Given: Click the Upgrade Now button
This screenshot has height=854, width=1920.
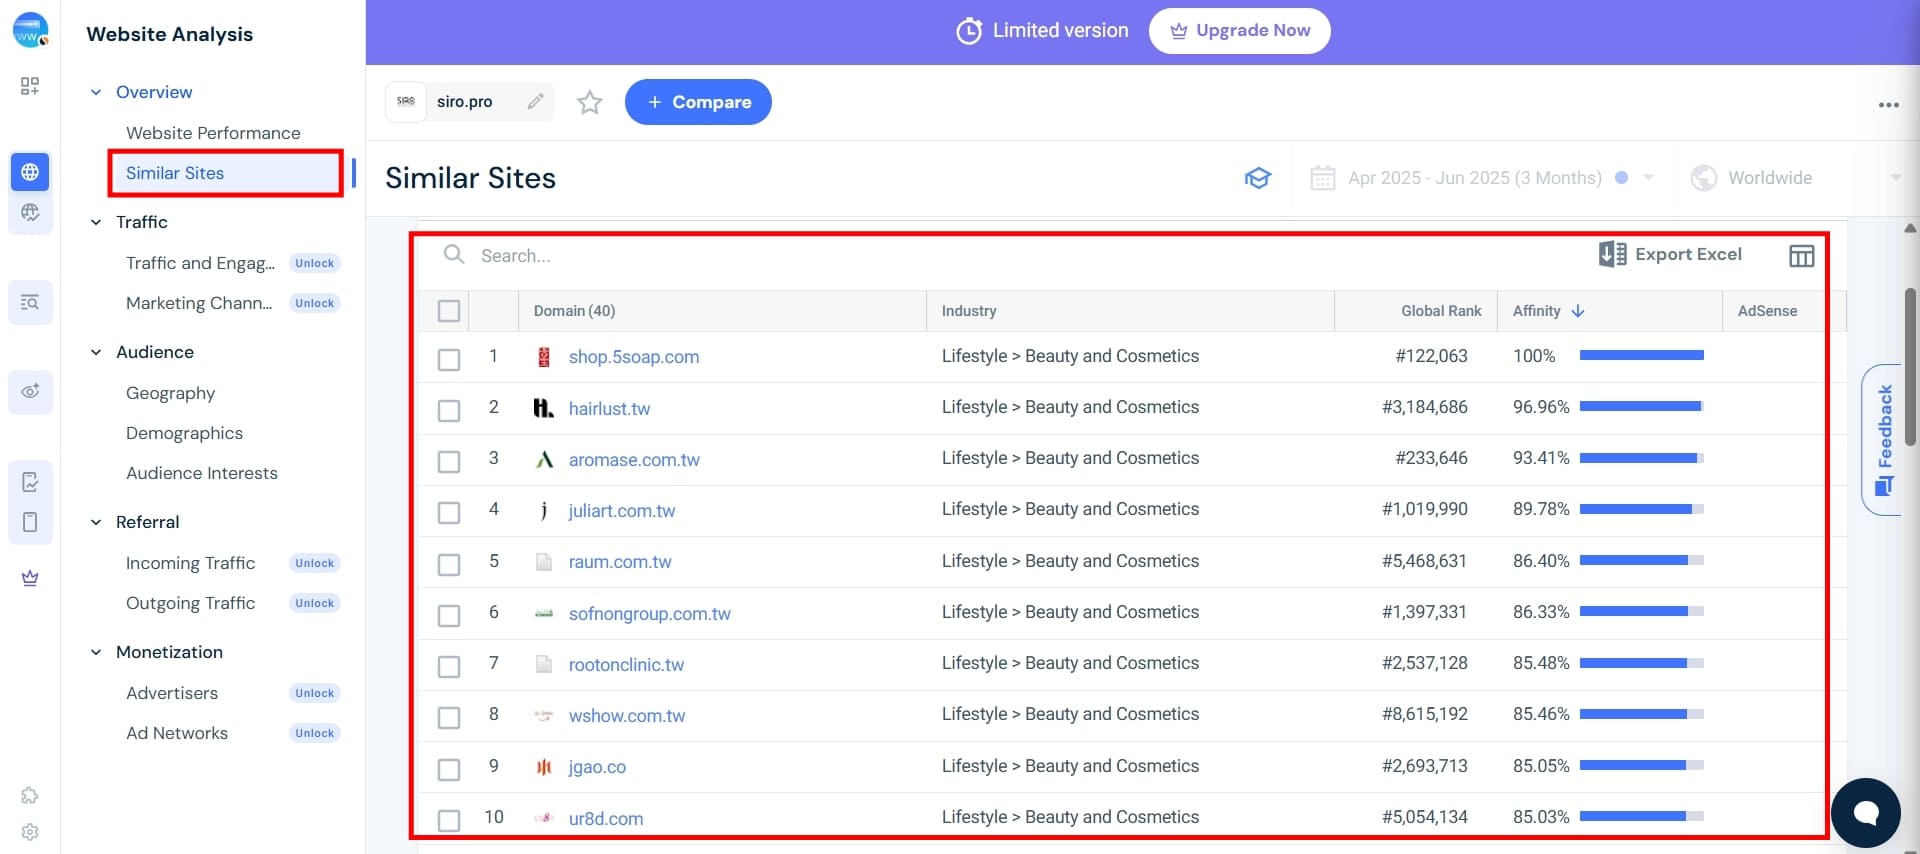Looking at the screenshot, I should 1239,31.
